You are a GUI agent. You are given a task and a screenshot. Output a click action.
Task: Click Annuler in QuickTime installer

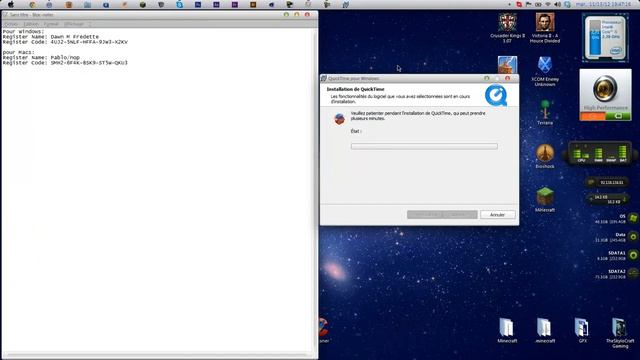coord(497,215)
